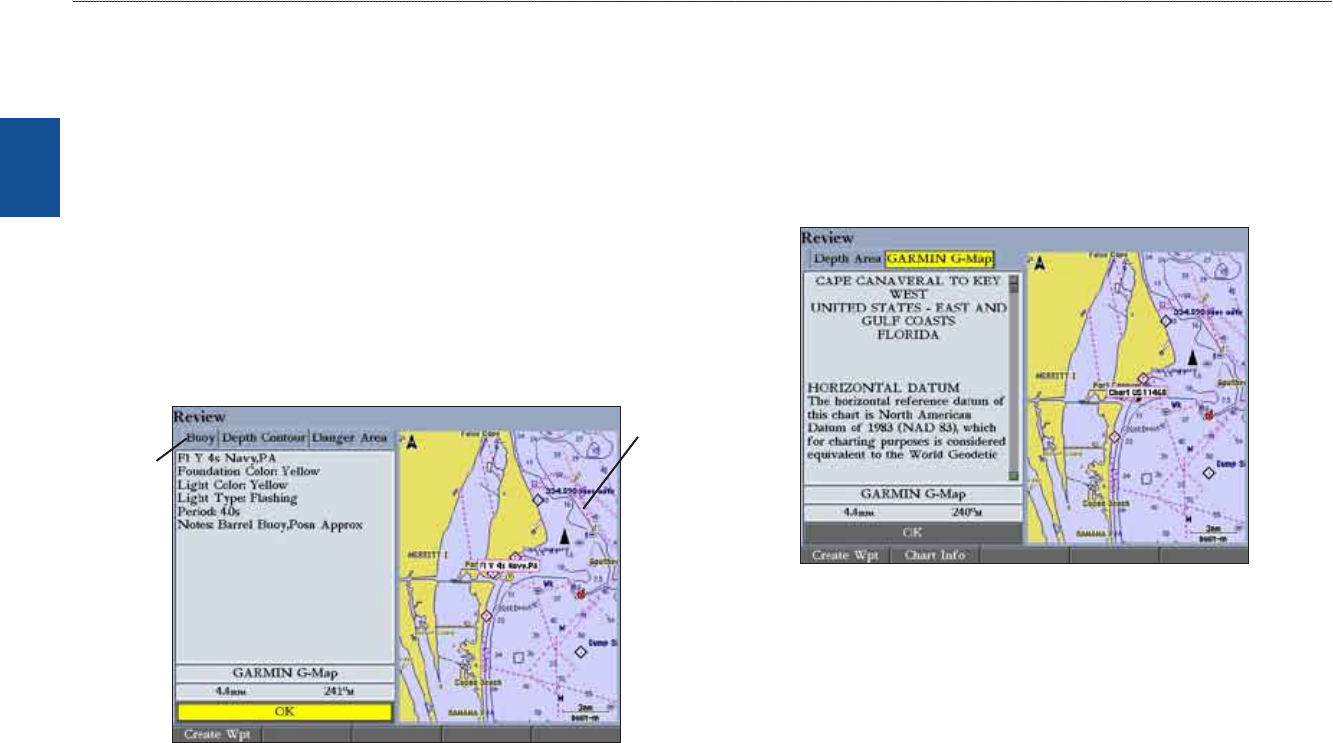Screen dimensions: 1333x743
Task: Click scroll down arrow in chart notes
Action: (1013, 476)
